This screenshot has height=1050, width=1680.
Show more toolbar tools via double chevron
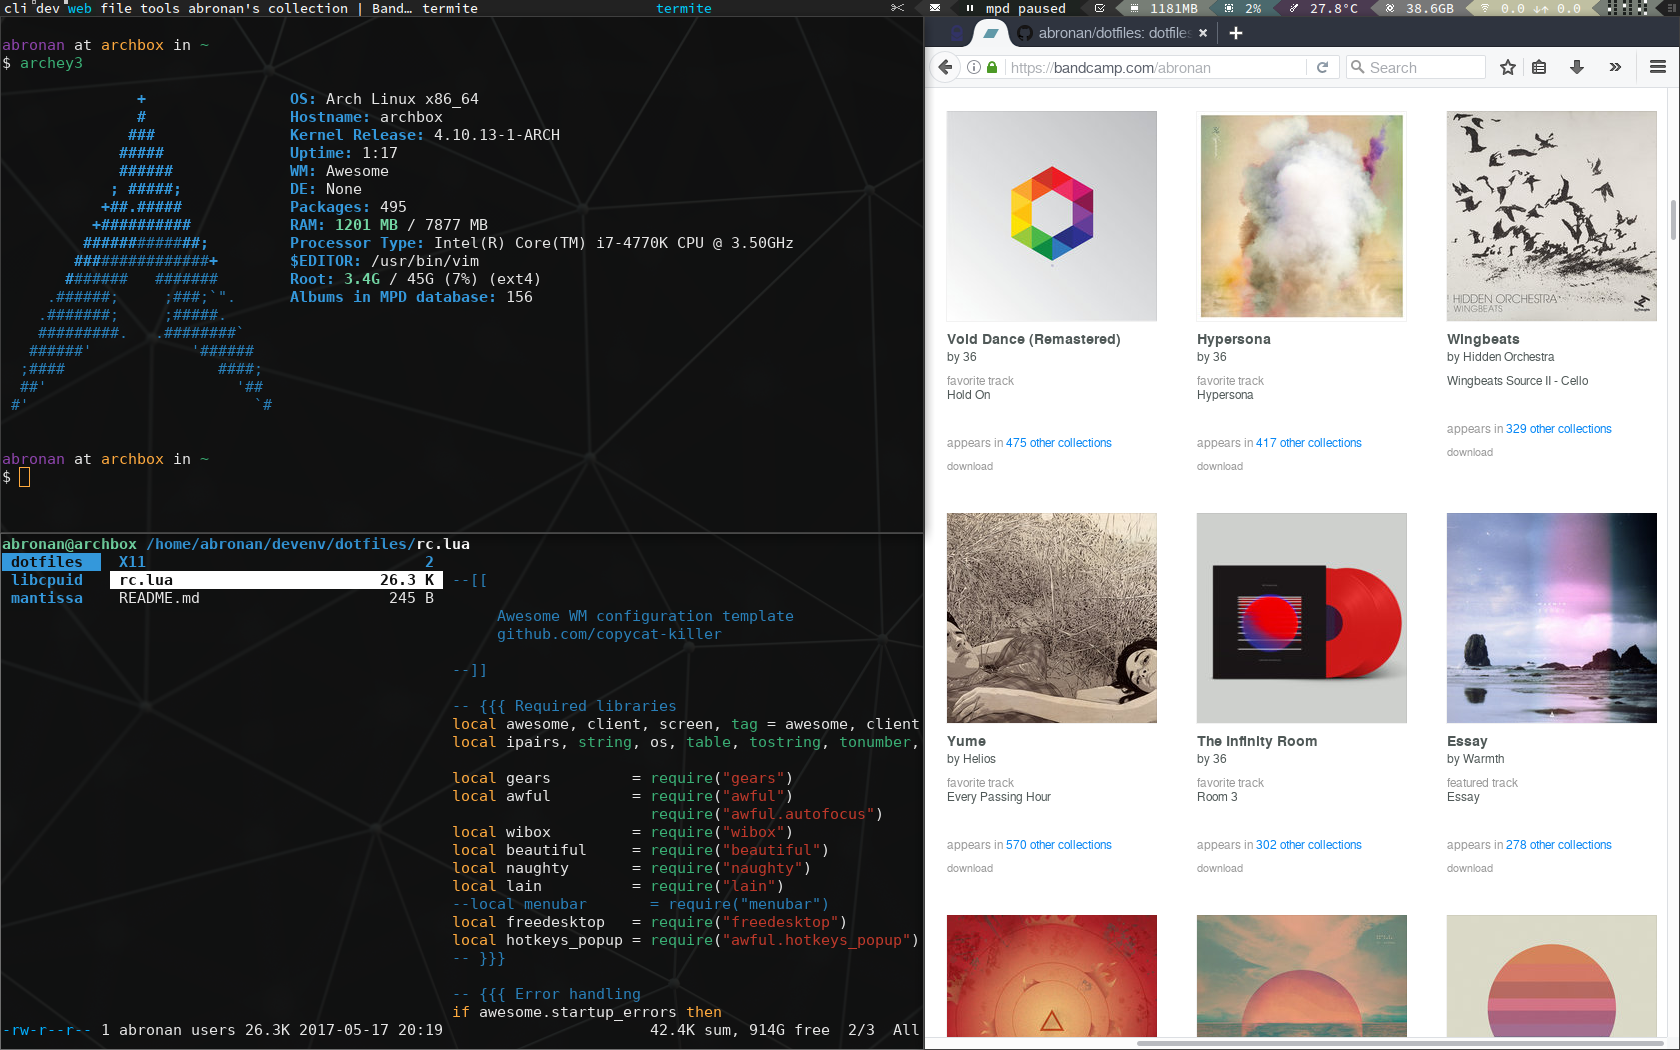point(1615,67)
